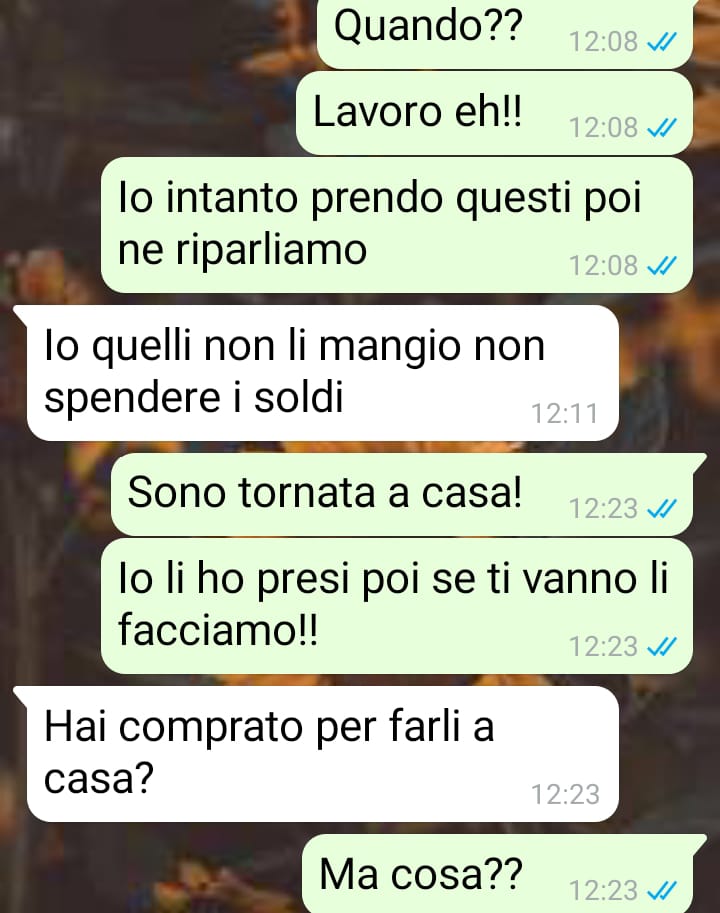This screenshot has width=720, height=913.
Task: Tap received message "Hai comprato per farli a casa?"
Action: point(322,754)
